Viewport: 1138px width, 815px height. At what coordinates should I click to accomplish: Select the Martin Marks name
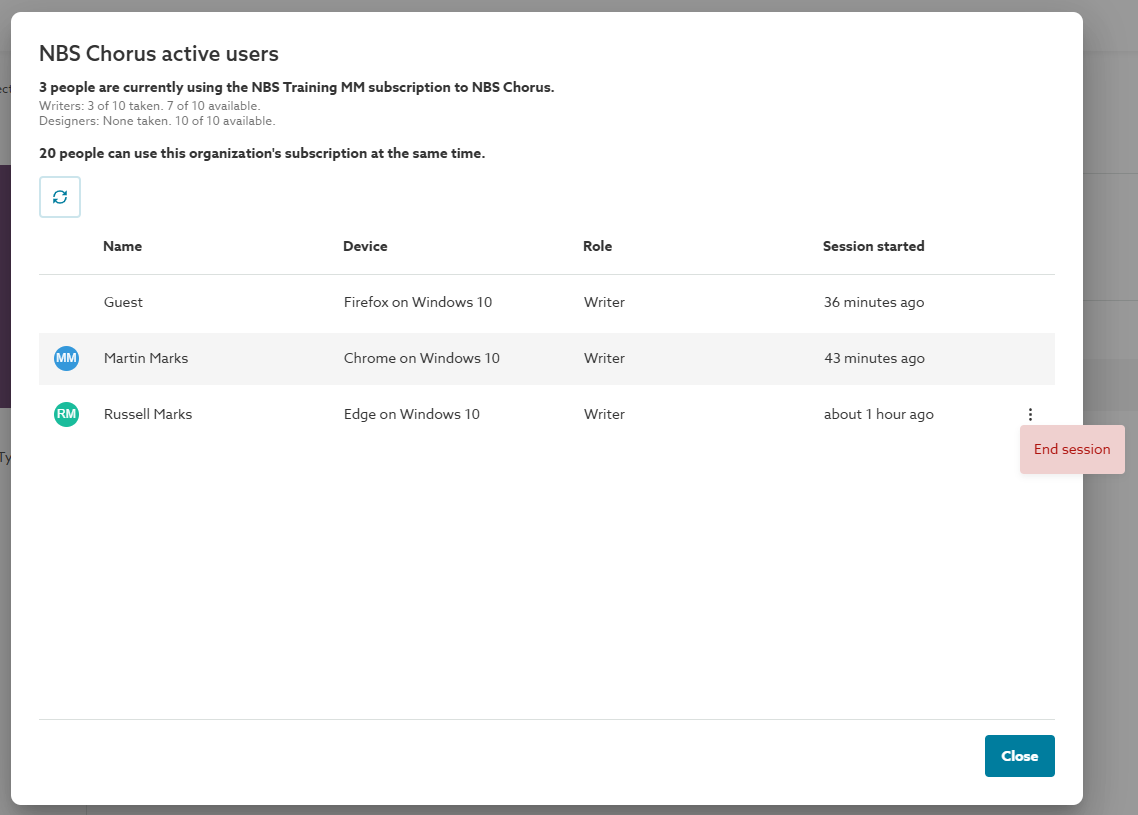pos(146,358)
